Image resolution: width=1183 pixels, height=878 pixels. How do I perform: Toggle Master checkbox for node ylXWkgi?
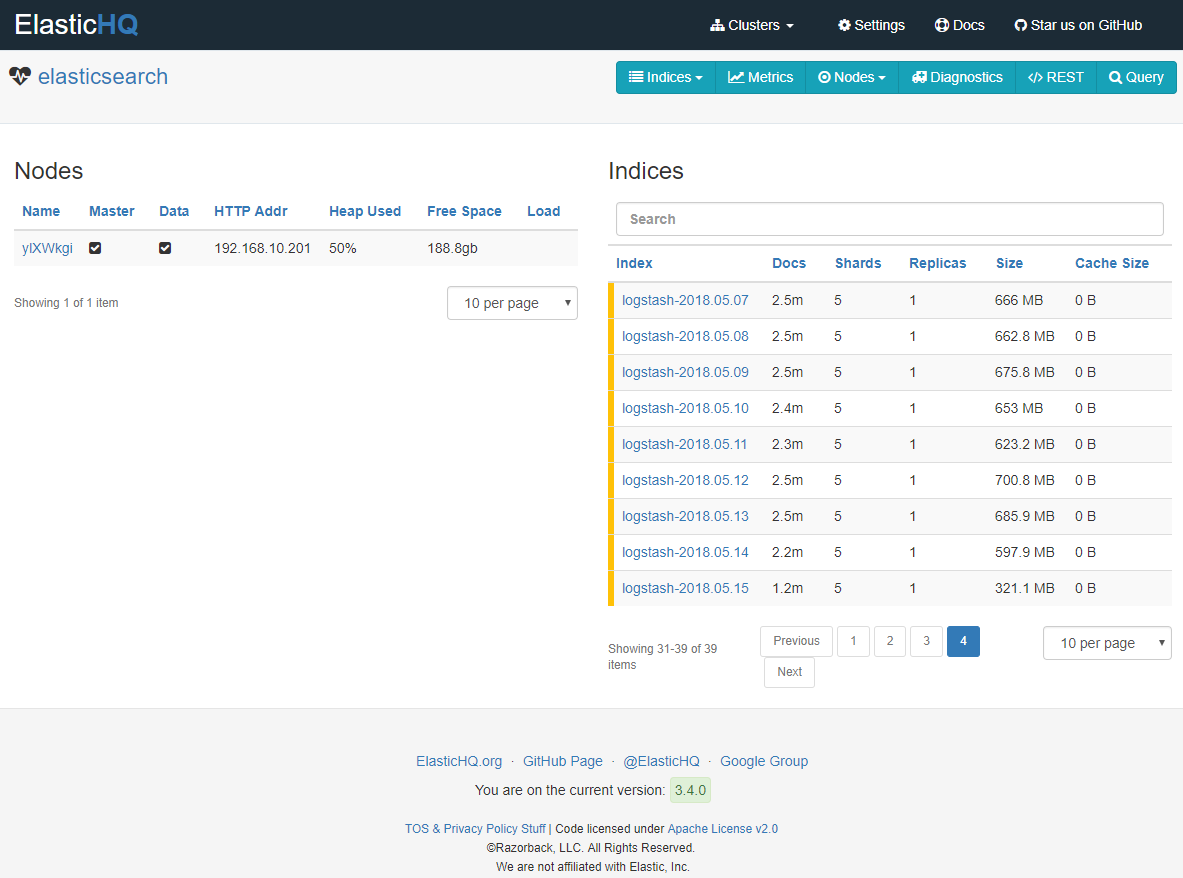coord(95,248)
